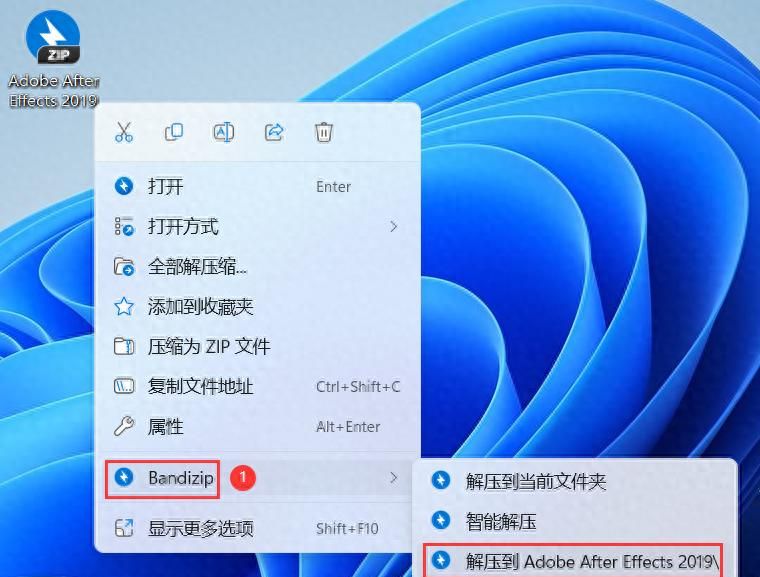Screen dimensions: 760x577
Task: Click the Ctrl+Shift+C shortcut text
Action: (x=358, y=386)
